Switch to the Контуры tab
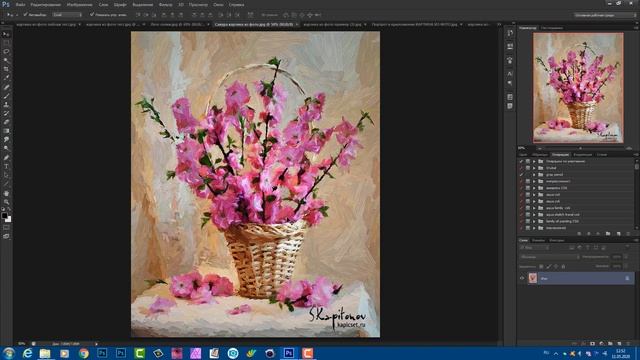 (556, 240)
